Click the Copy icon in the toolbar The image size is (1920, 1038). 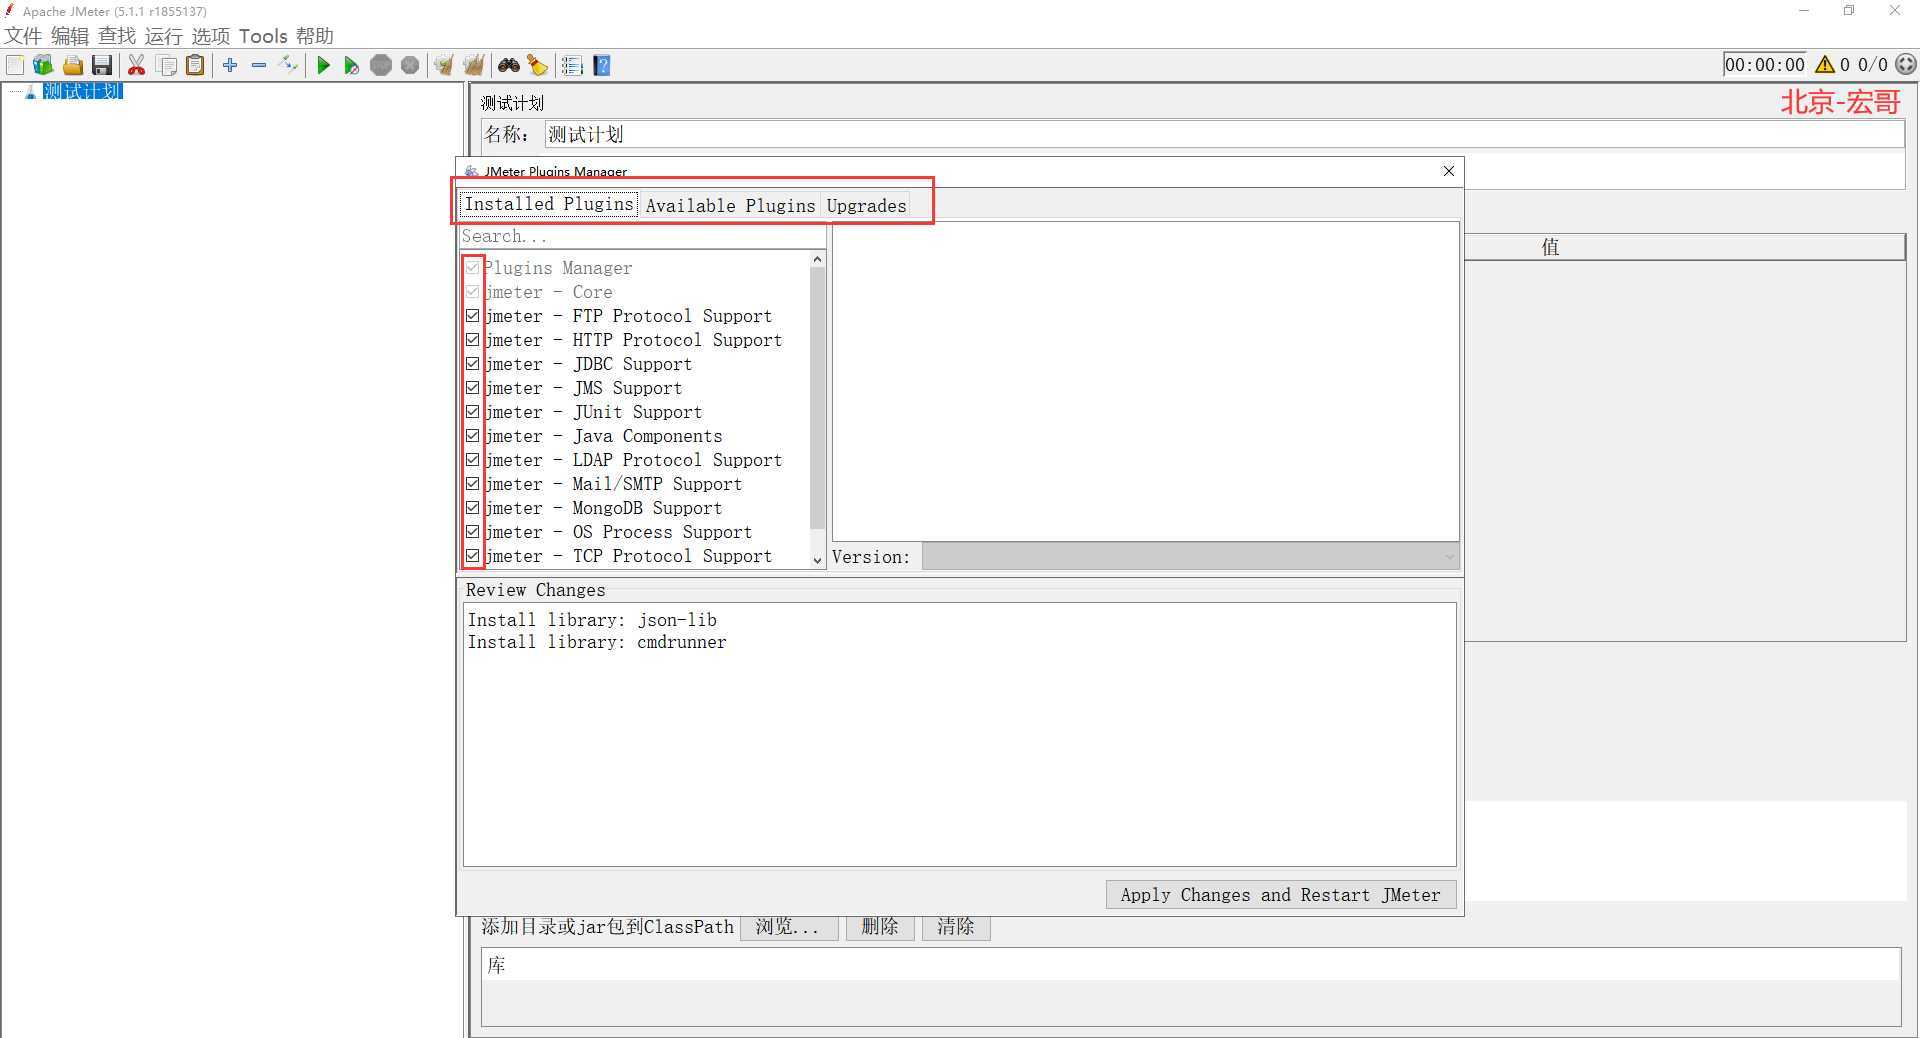point(166,65)
